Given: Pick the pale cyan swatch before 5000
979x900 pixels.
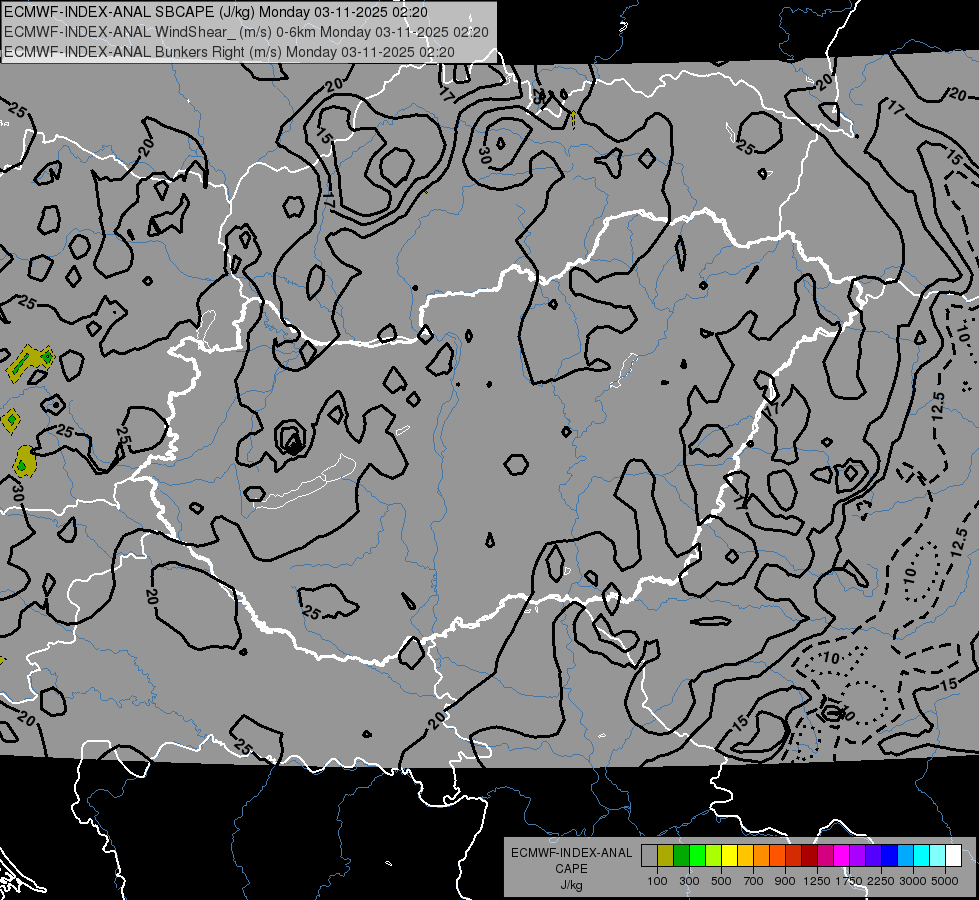Looking at the screenshot, I should coord(937,855).
